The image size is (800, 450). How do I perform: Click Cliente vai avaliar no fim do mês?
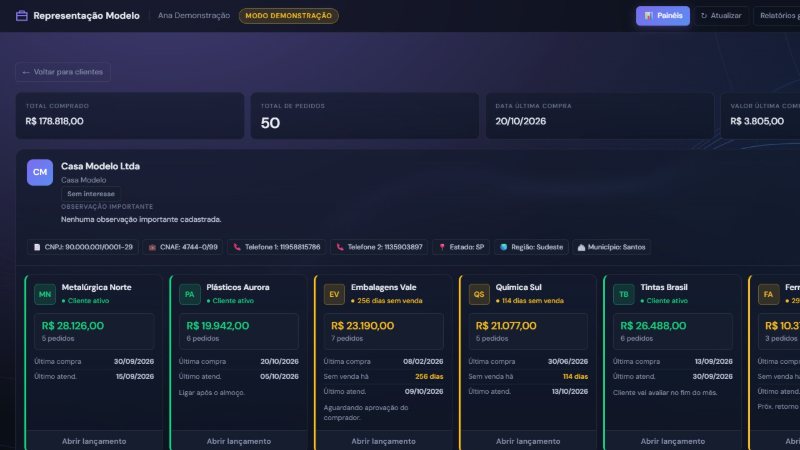pyautogui.click(x=665, y=392)
